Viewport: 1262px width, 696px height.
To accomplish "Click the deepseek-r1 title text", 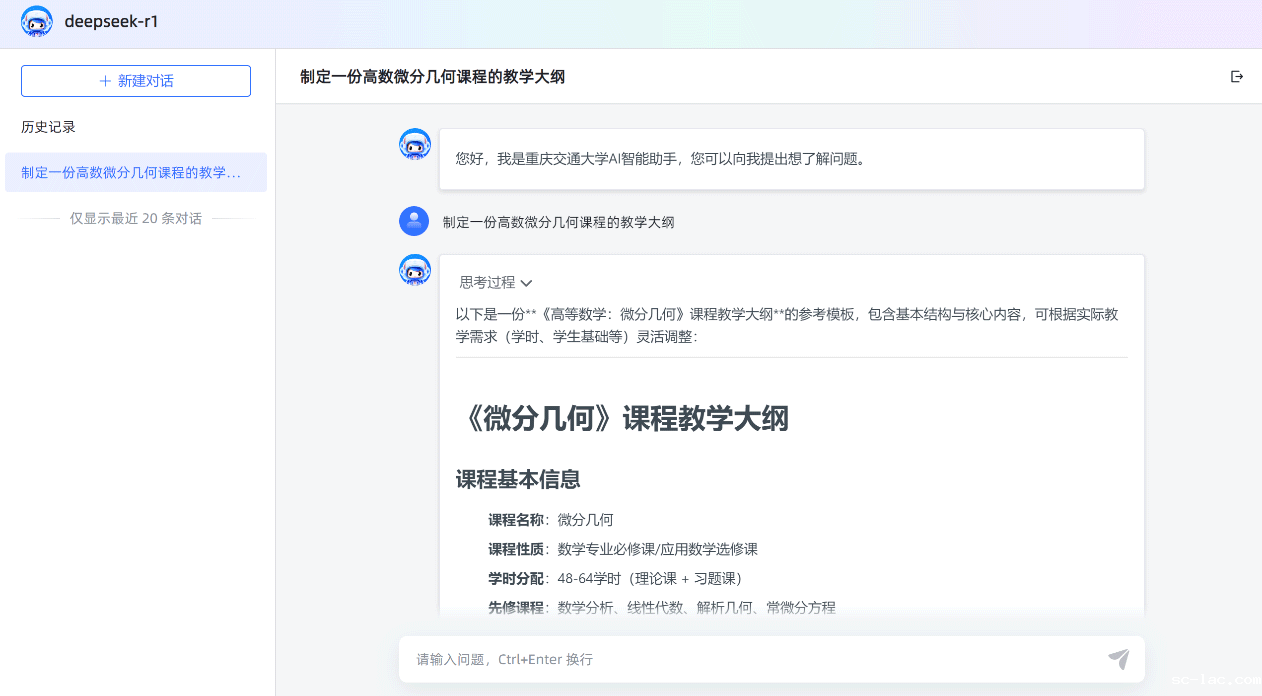I will (x=111, y=22).
